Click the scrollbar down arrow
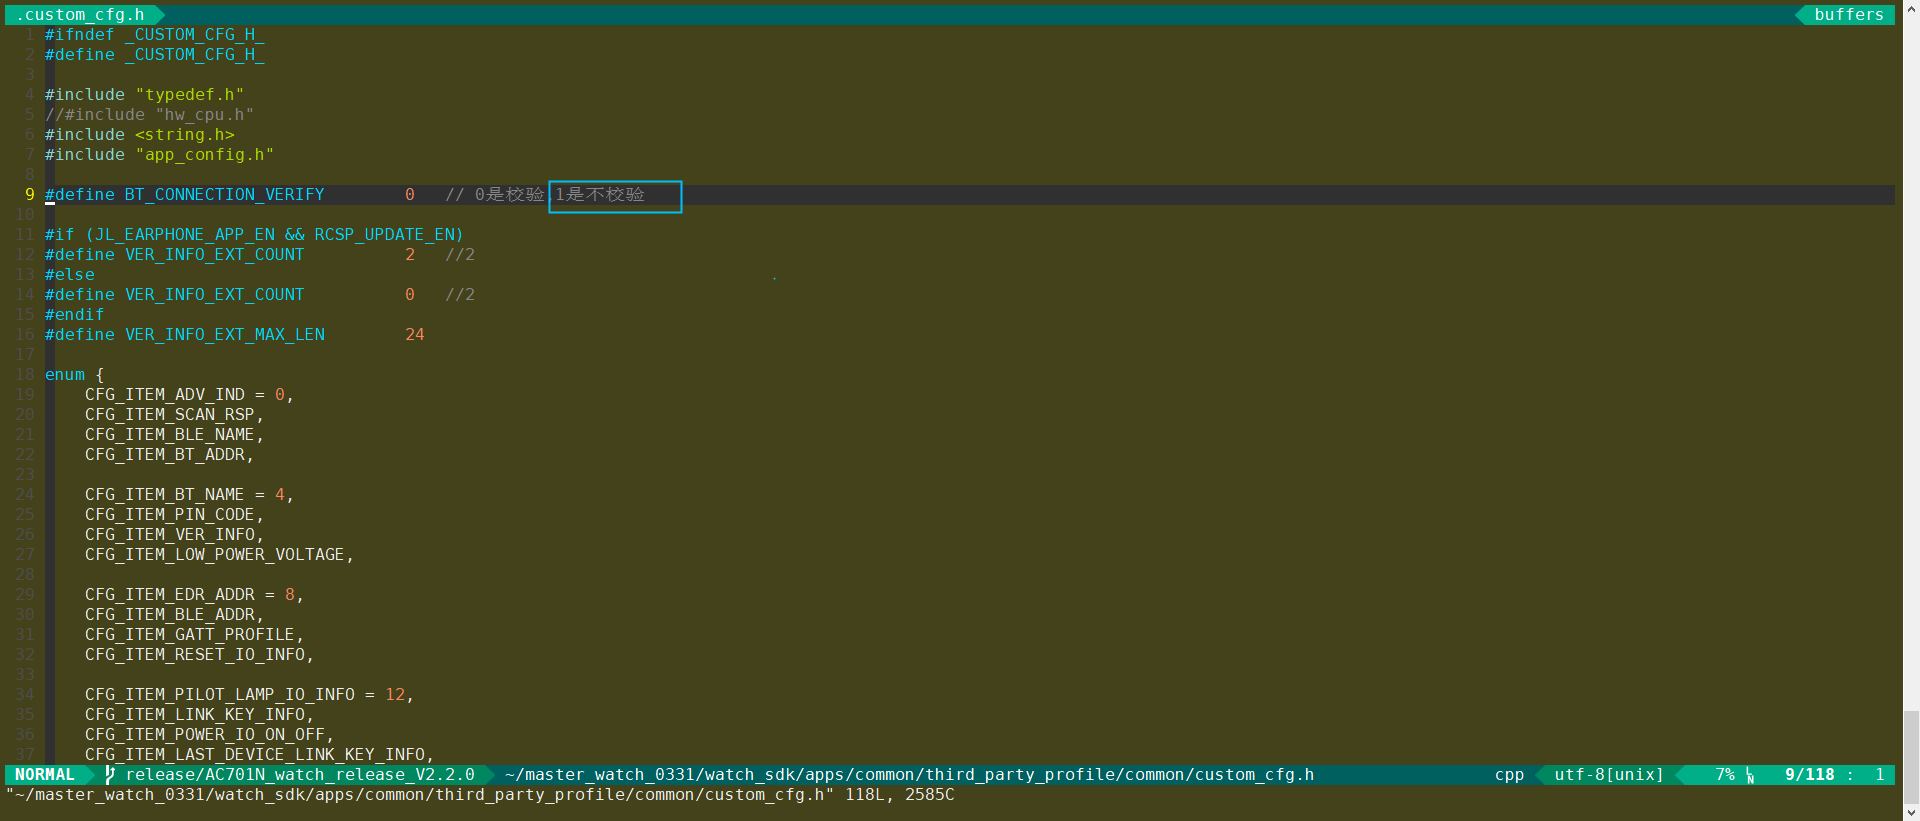The image size is (1920, 821). 1911,812
